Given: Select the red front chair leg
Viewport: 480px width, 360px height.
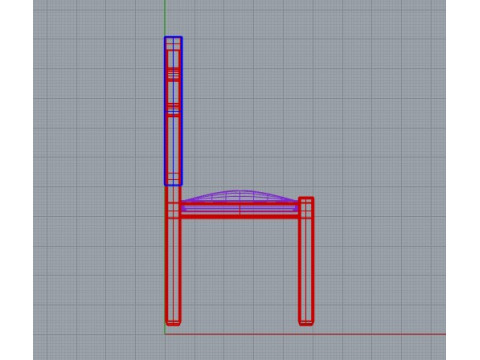Looking at the screenshot, I should tap(306, 261).
